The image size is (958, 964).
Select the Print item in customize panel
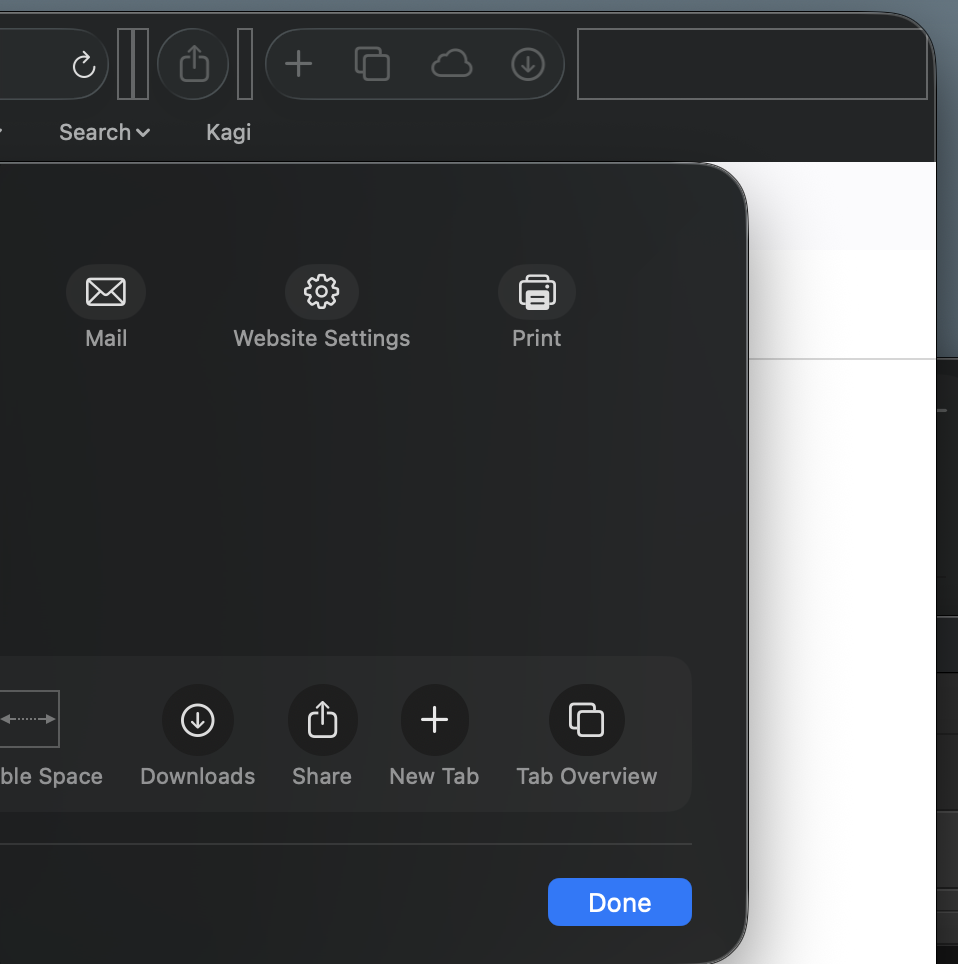(537, 307)
